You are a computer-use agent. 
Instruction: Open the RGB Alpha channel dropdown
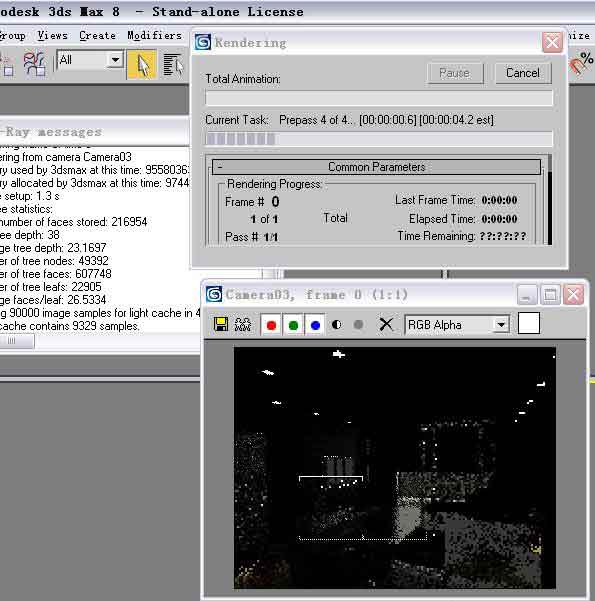pyautogui.click(x=457, y=325)
